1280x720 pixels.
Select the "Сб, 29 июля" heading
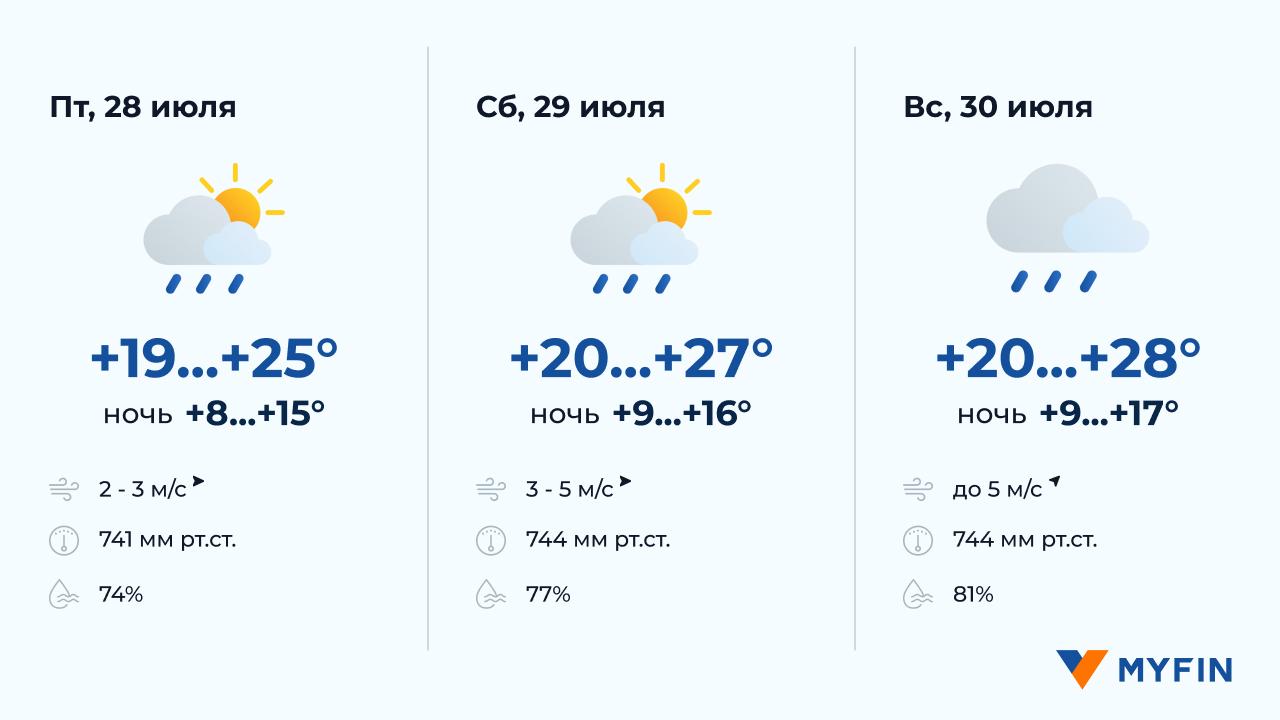[570, 107]
